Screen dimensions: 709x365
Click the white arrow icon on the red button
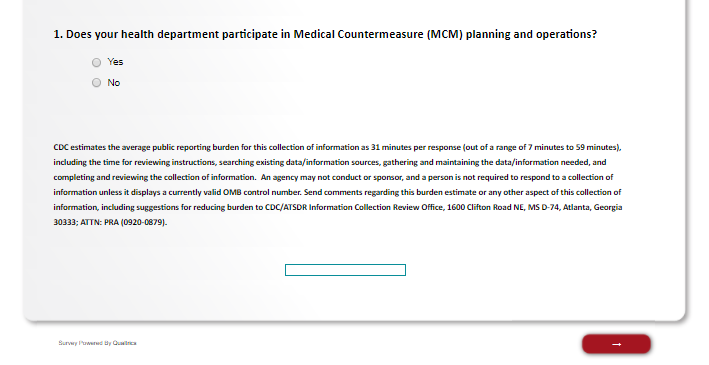click(x=616, y=345)
